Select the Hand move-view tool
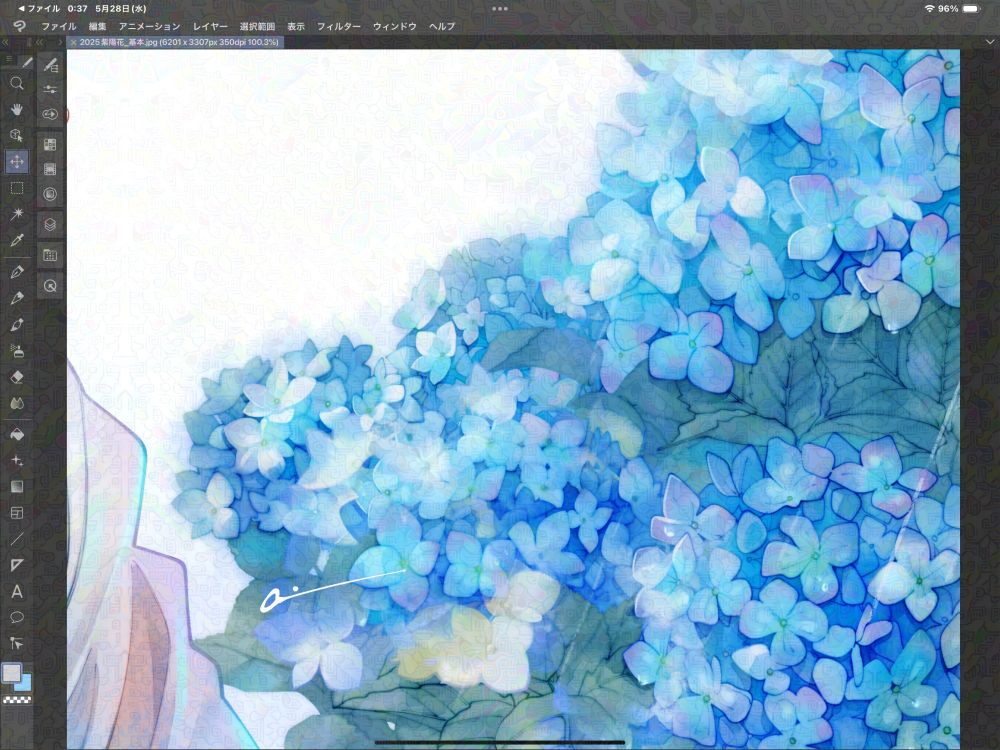 coord(17,110)
